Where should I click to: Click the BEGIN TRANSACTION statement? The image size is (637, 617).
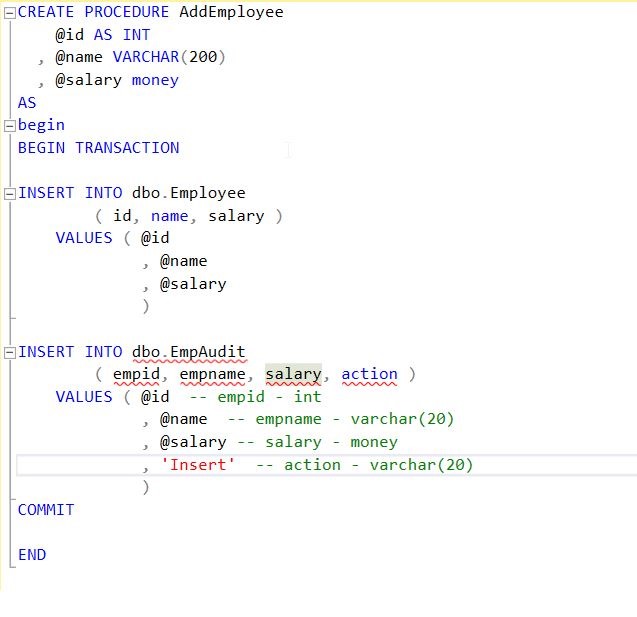[98, 148]
